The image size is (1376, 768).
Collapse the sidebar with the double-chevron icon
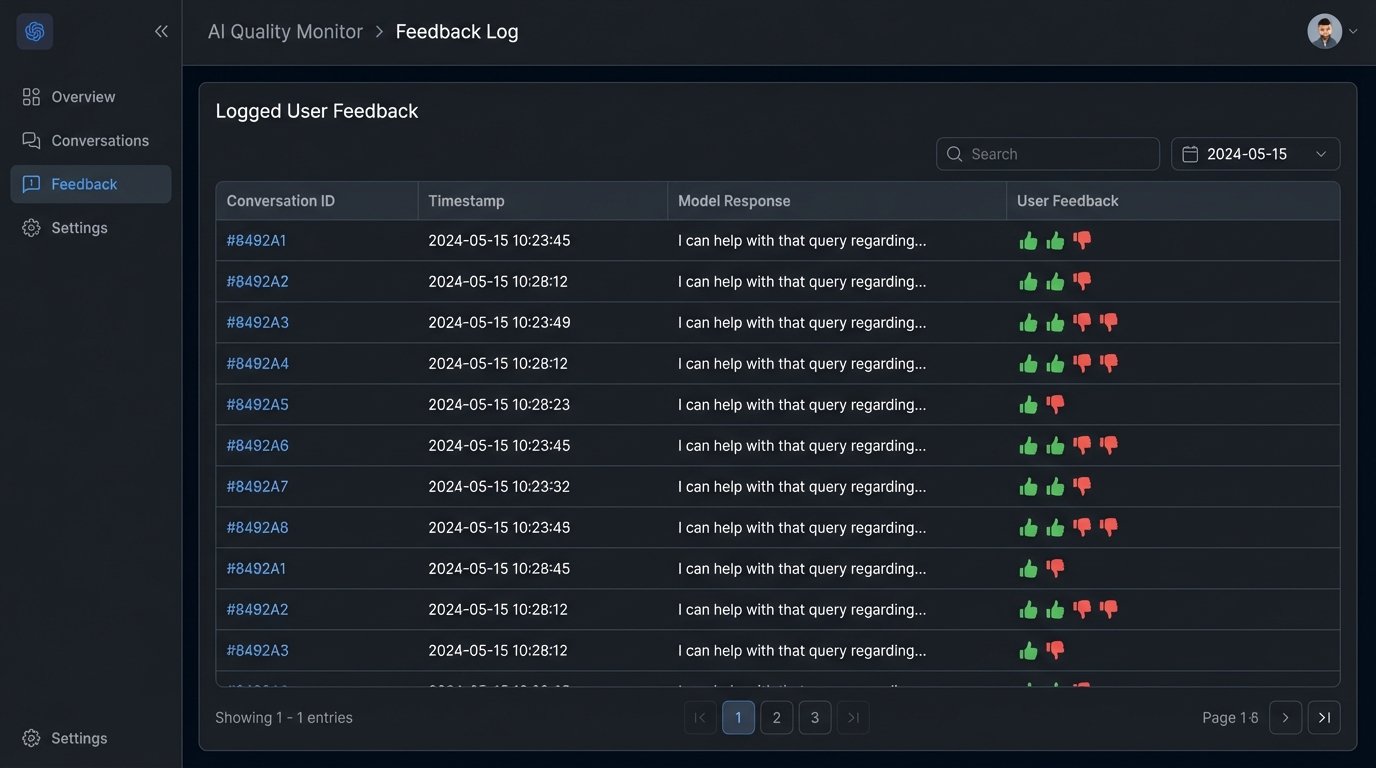point(161,32)
